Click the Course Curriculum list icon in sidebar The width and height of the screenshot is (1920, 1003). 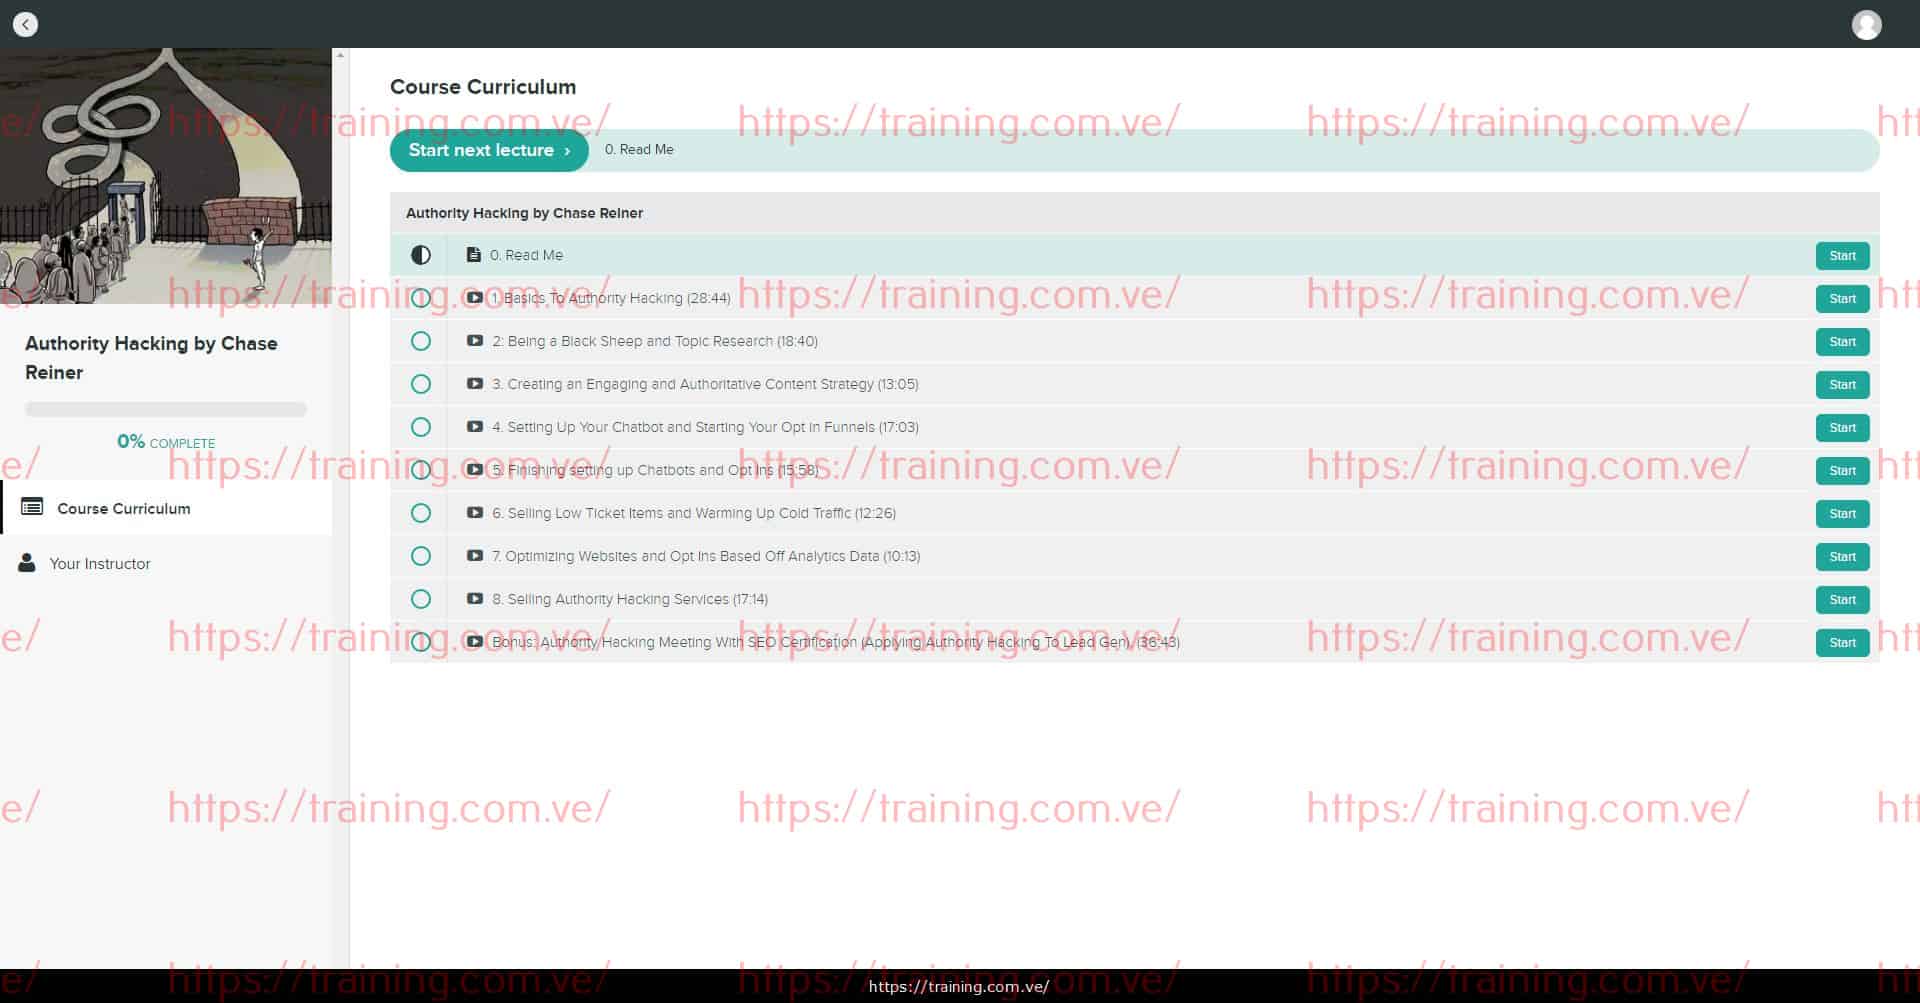coord(32,507)
